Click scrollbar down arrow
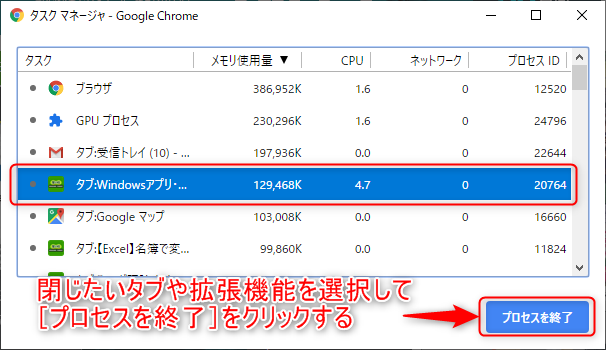Image resolution: width=606 pixels, height=361 pixels. (579, 268)
